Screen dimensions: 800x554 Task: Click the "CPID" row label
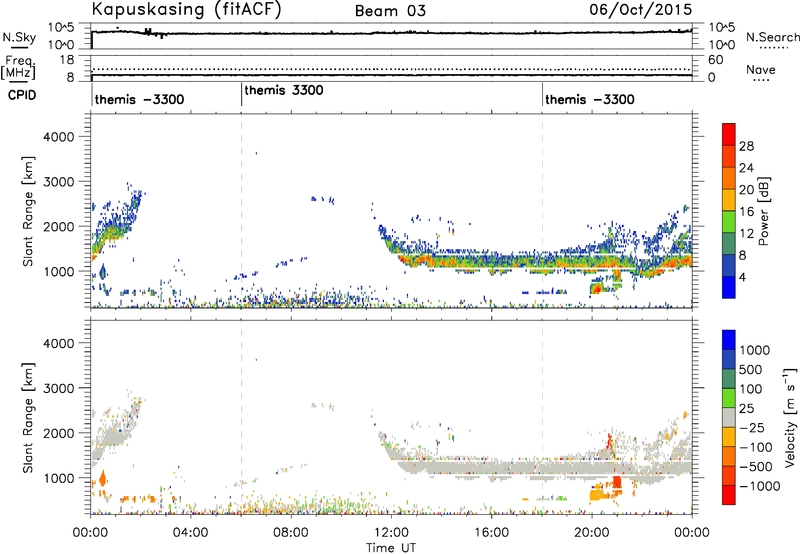[x=22, y=95]
